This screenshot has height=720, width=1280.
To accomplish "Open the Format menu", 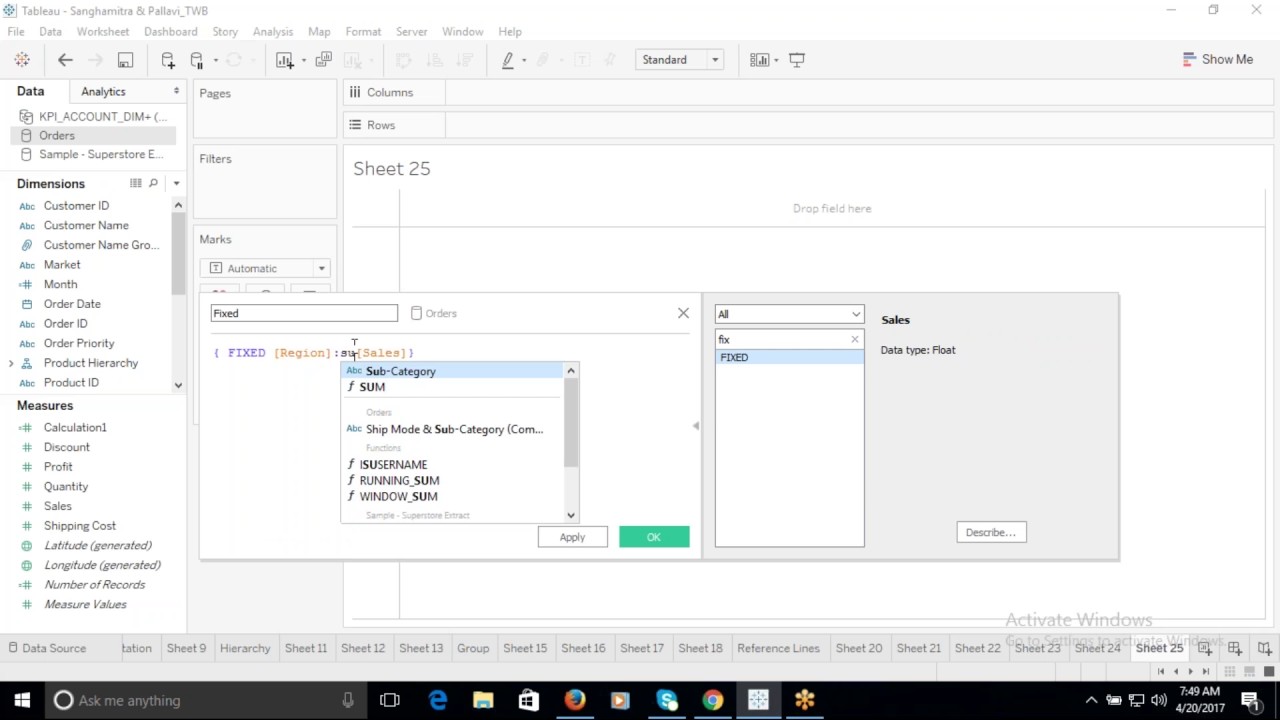I will (363, 32).
